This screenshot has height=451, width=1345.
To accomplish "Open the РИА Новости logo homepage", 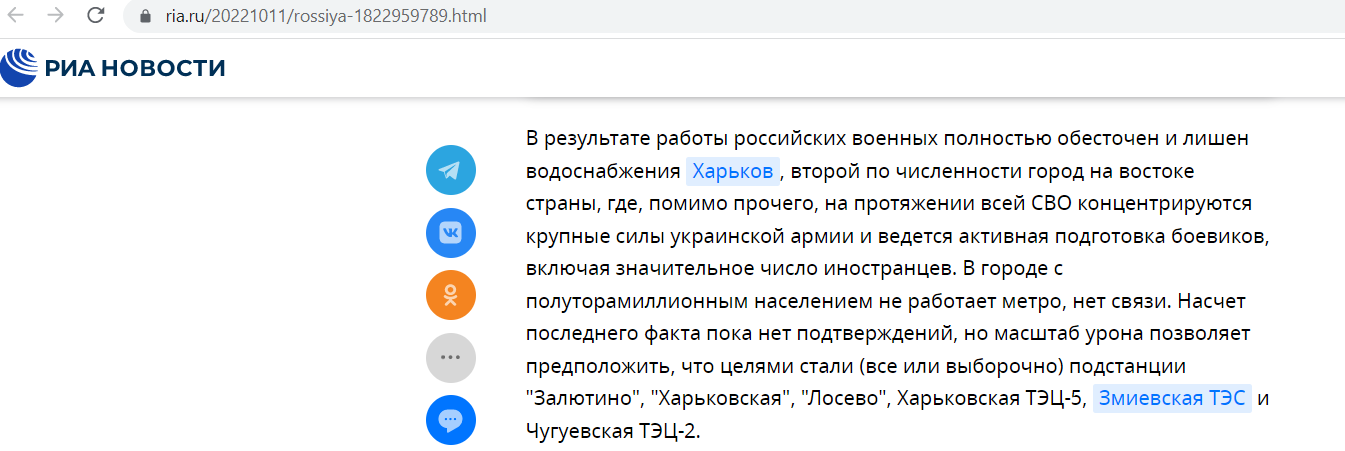I will tap(113, 67).
